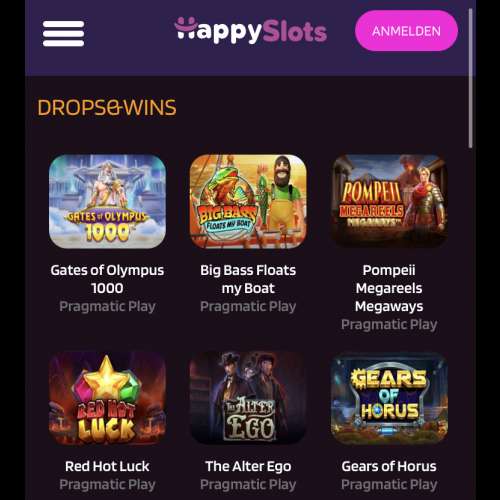Open the Red Hot Luck game thumbnail
The image size is (500, 500).
(x=107, y=398)
